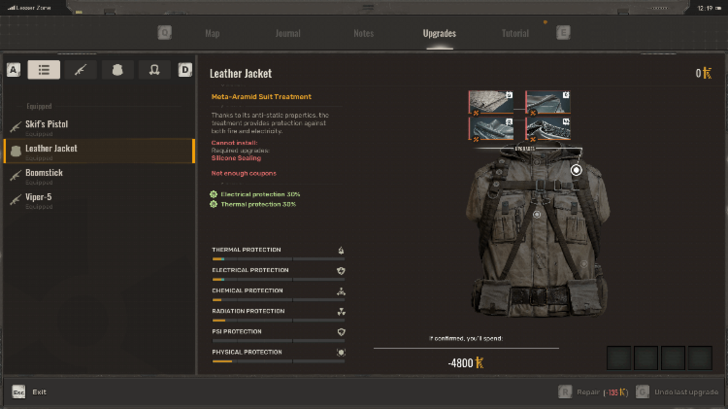Click the E next-tab key icon
Screen dimensions: 728x409
(563, 32)
